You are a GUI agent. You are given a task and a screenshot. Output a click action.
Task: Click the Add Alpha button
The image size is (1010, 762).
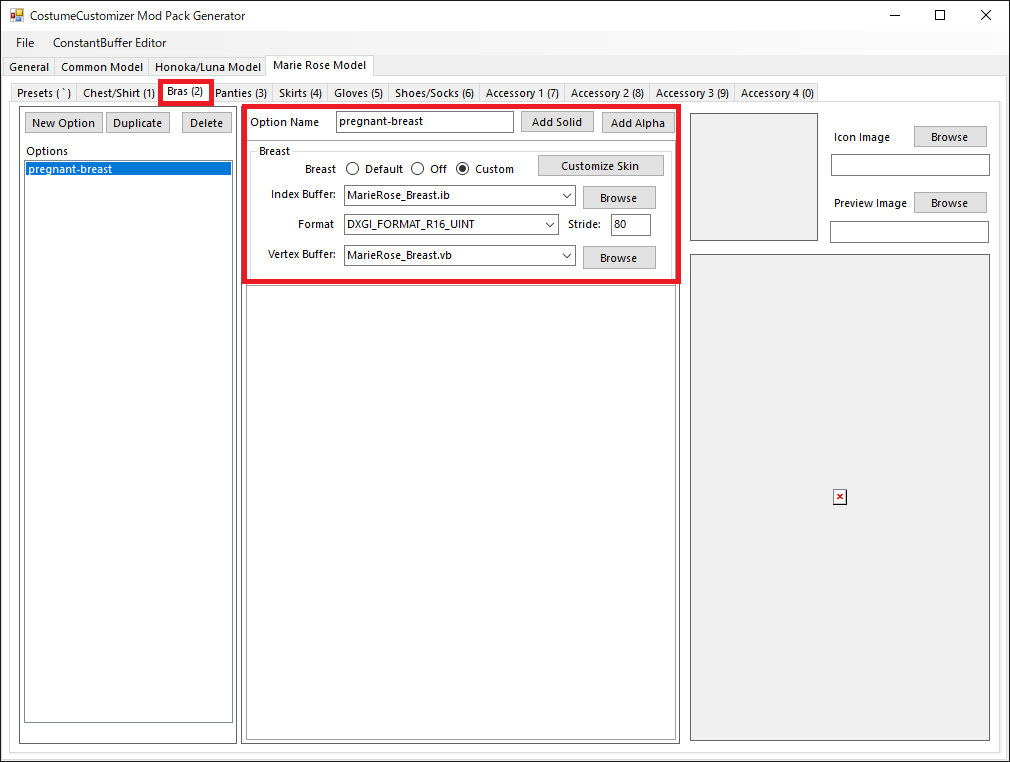click(638, 122)
